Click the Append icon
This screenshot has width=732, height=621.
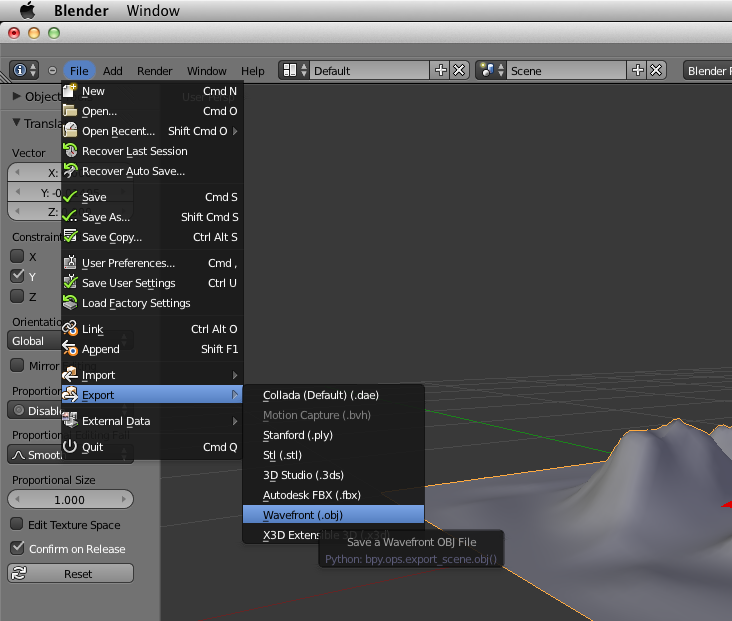[70, 349]
